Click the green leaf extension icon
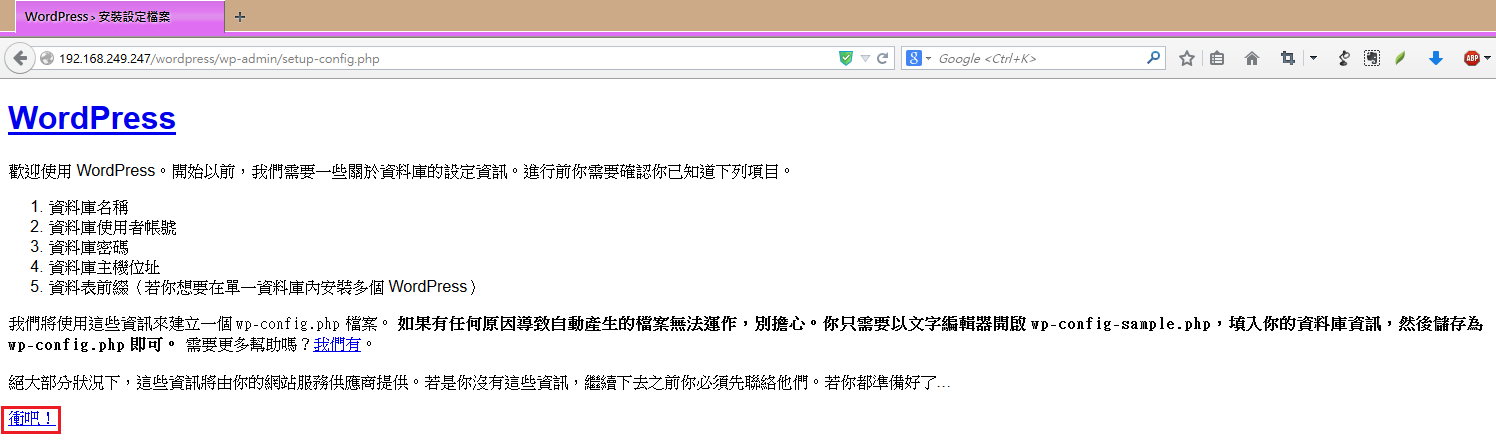The width and height of the screenshot is (1496, 448). pos(1401,58)
